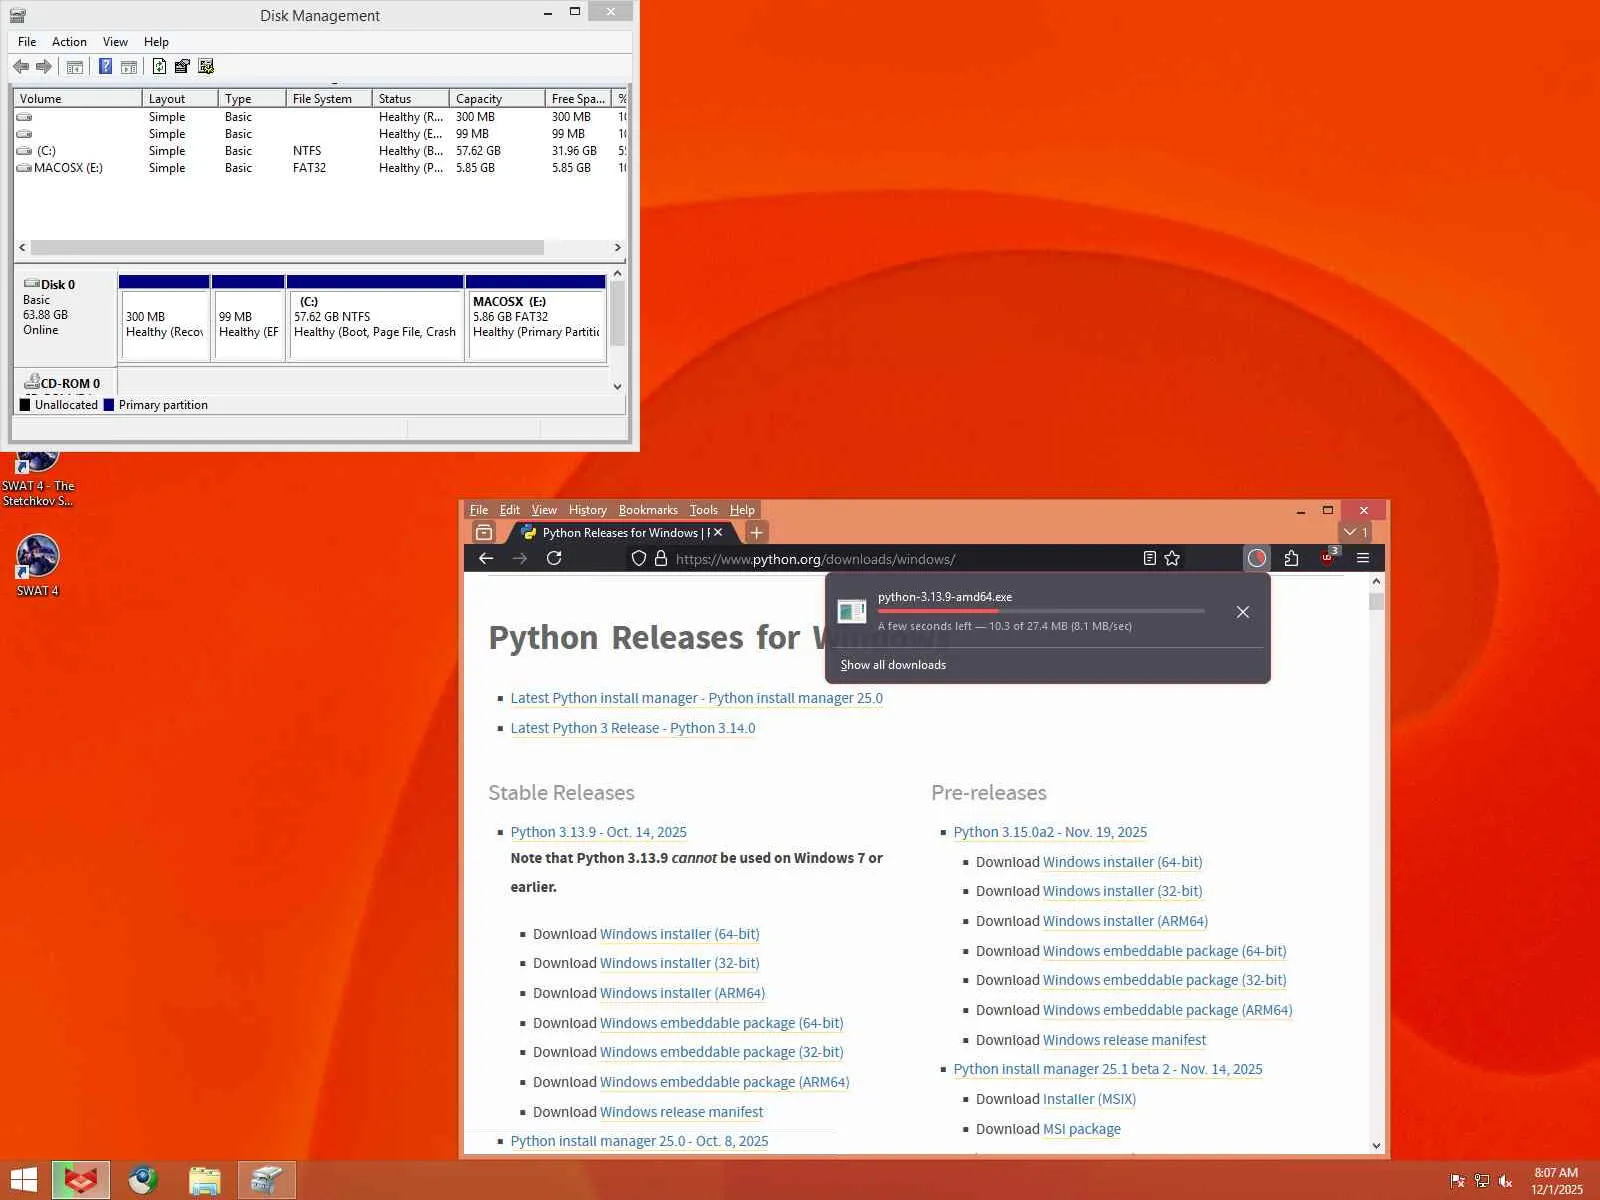Open the uBlock Origin extension icon
This screenshot has height=1200, width=1600.
1328,557
